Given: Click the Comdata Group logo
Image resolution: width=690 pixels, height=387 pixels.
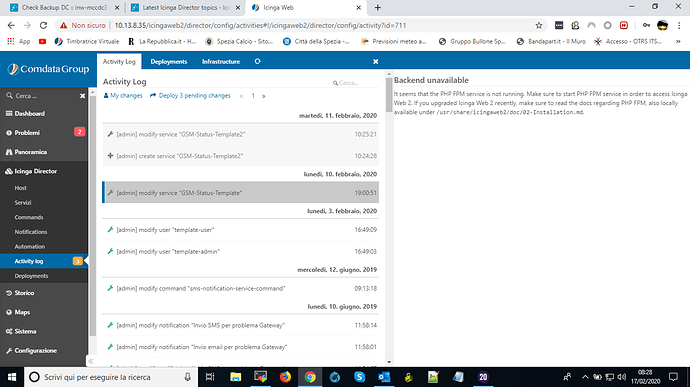Looking at the screenshot, I should point(48,69).
